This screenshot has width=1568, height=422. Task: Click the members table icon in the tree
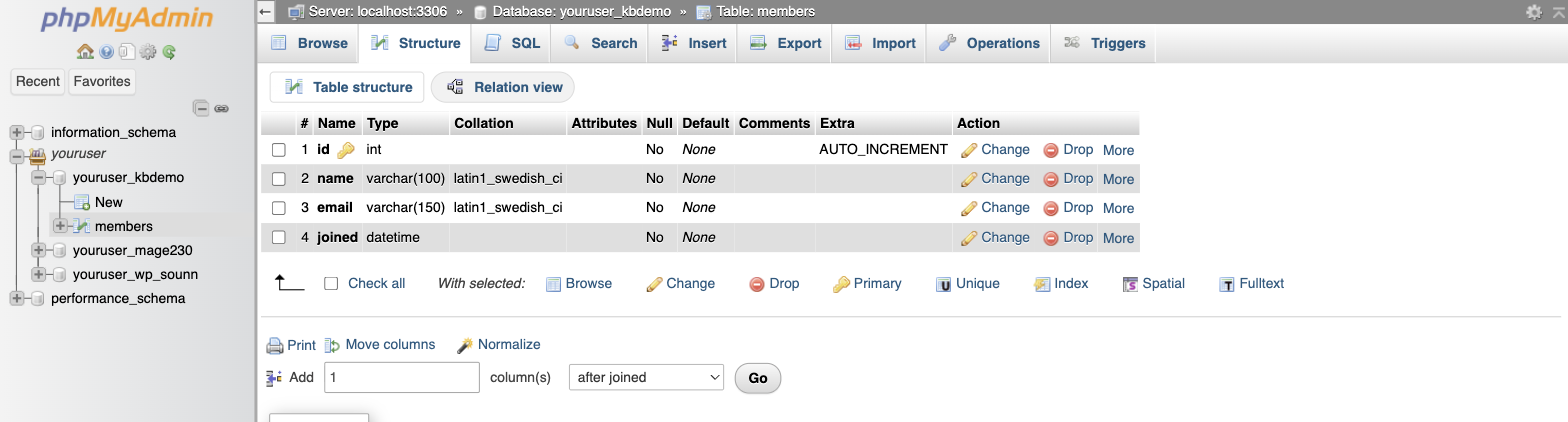(82, 226)
